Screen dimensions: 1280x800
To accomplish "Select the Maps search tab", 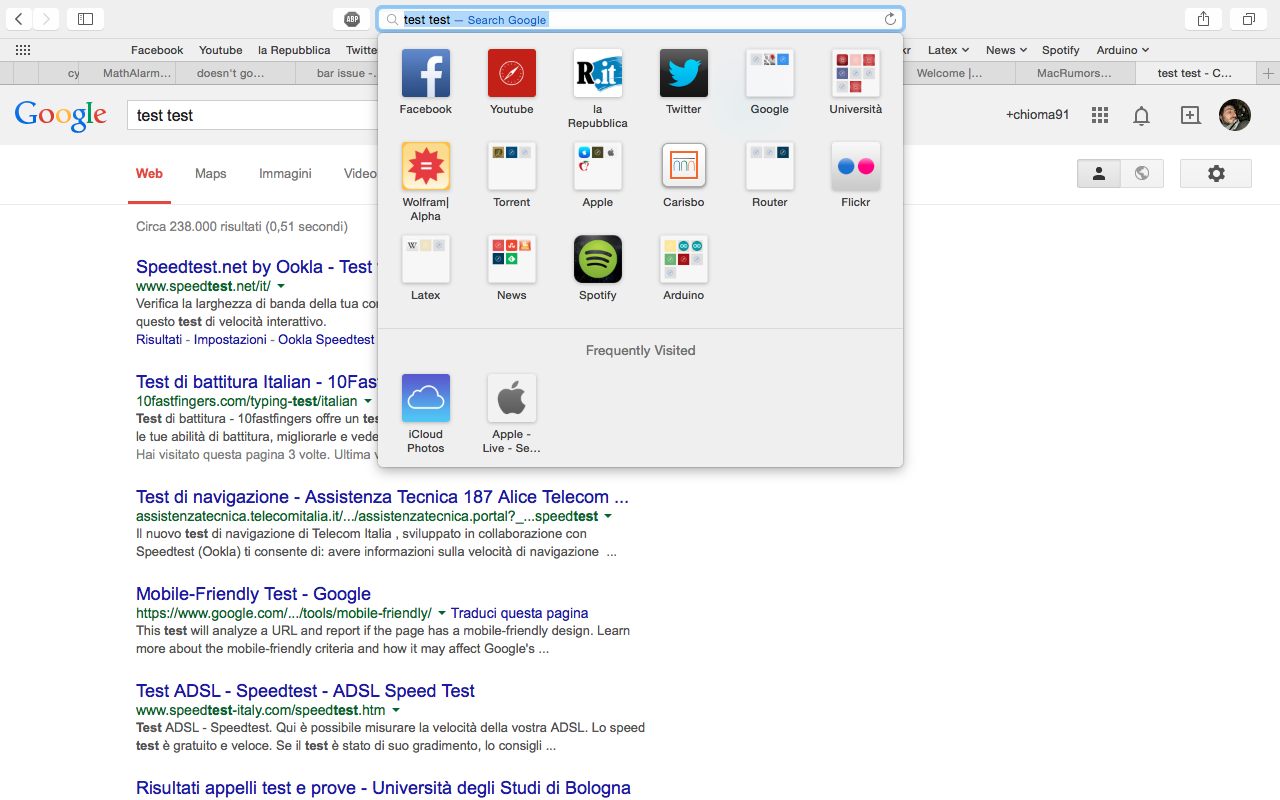I will coord(210,174).
